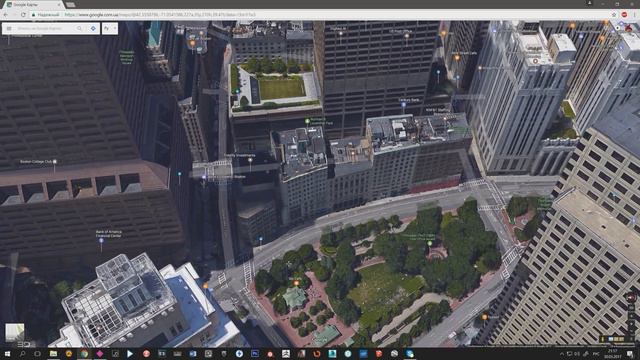
Task: Click the blue play arrow taskbar icon
Action: (x=130, y=353)
